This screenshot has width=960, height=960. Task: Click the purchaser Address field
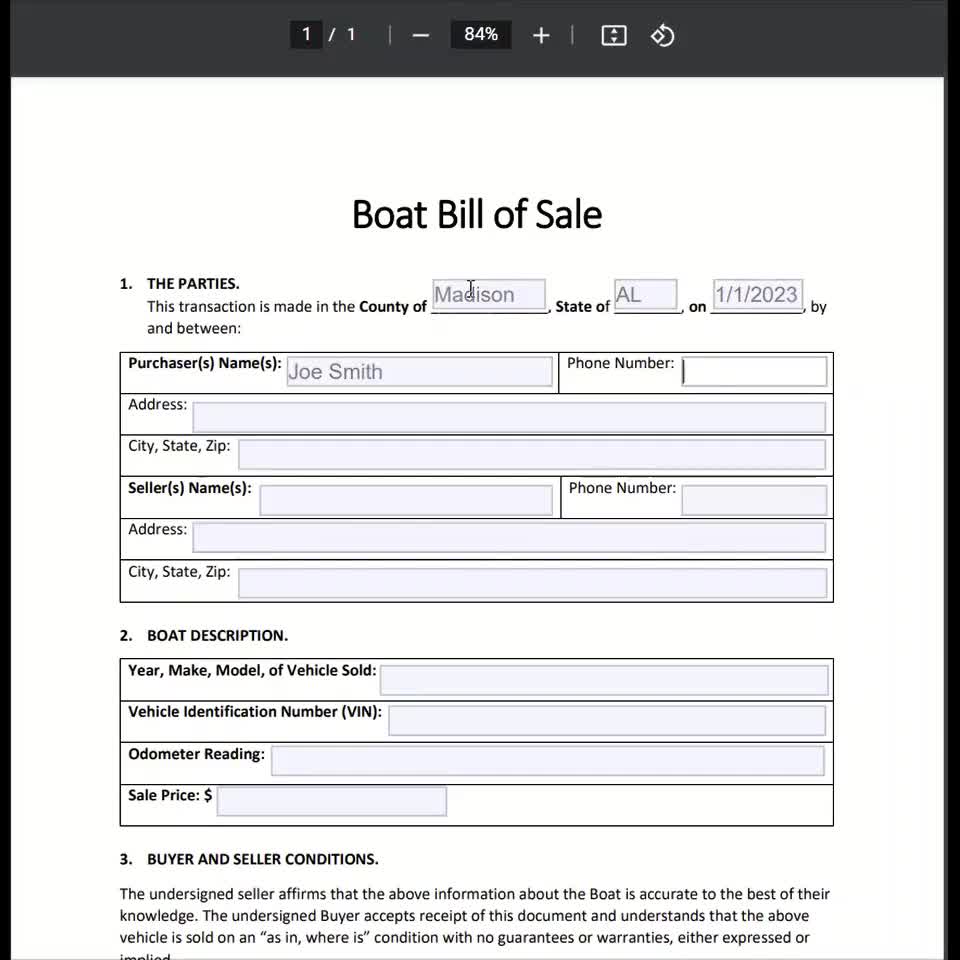tap(511, 416)
